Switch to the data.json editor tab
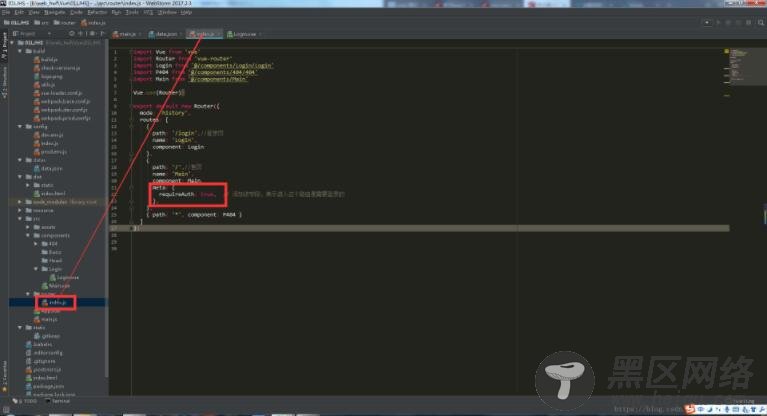767x416 pixels. pyautogui.click(x=163, y=34)
